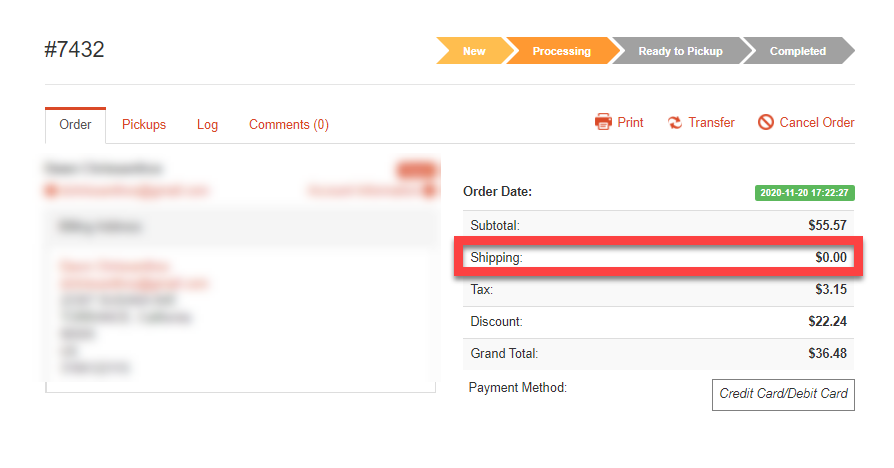Click the printer icon

point(603,122)
